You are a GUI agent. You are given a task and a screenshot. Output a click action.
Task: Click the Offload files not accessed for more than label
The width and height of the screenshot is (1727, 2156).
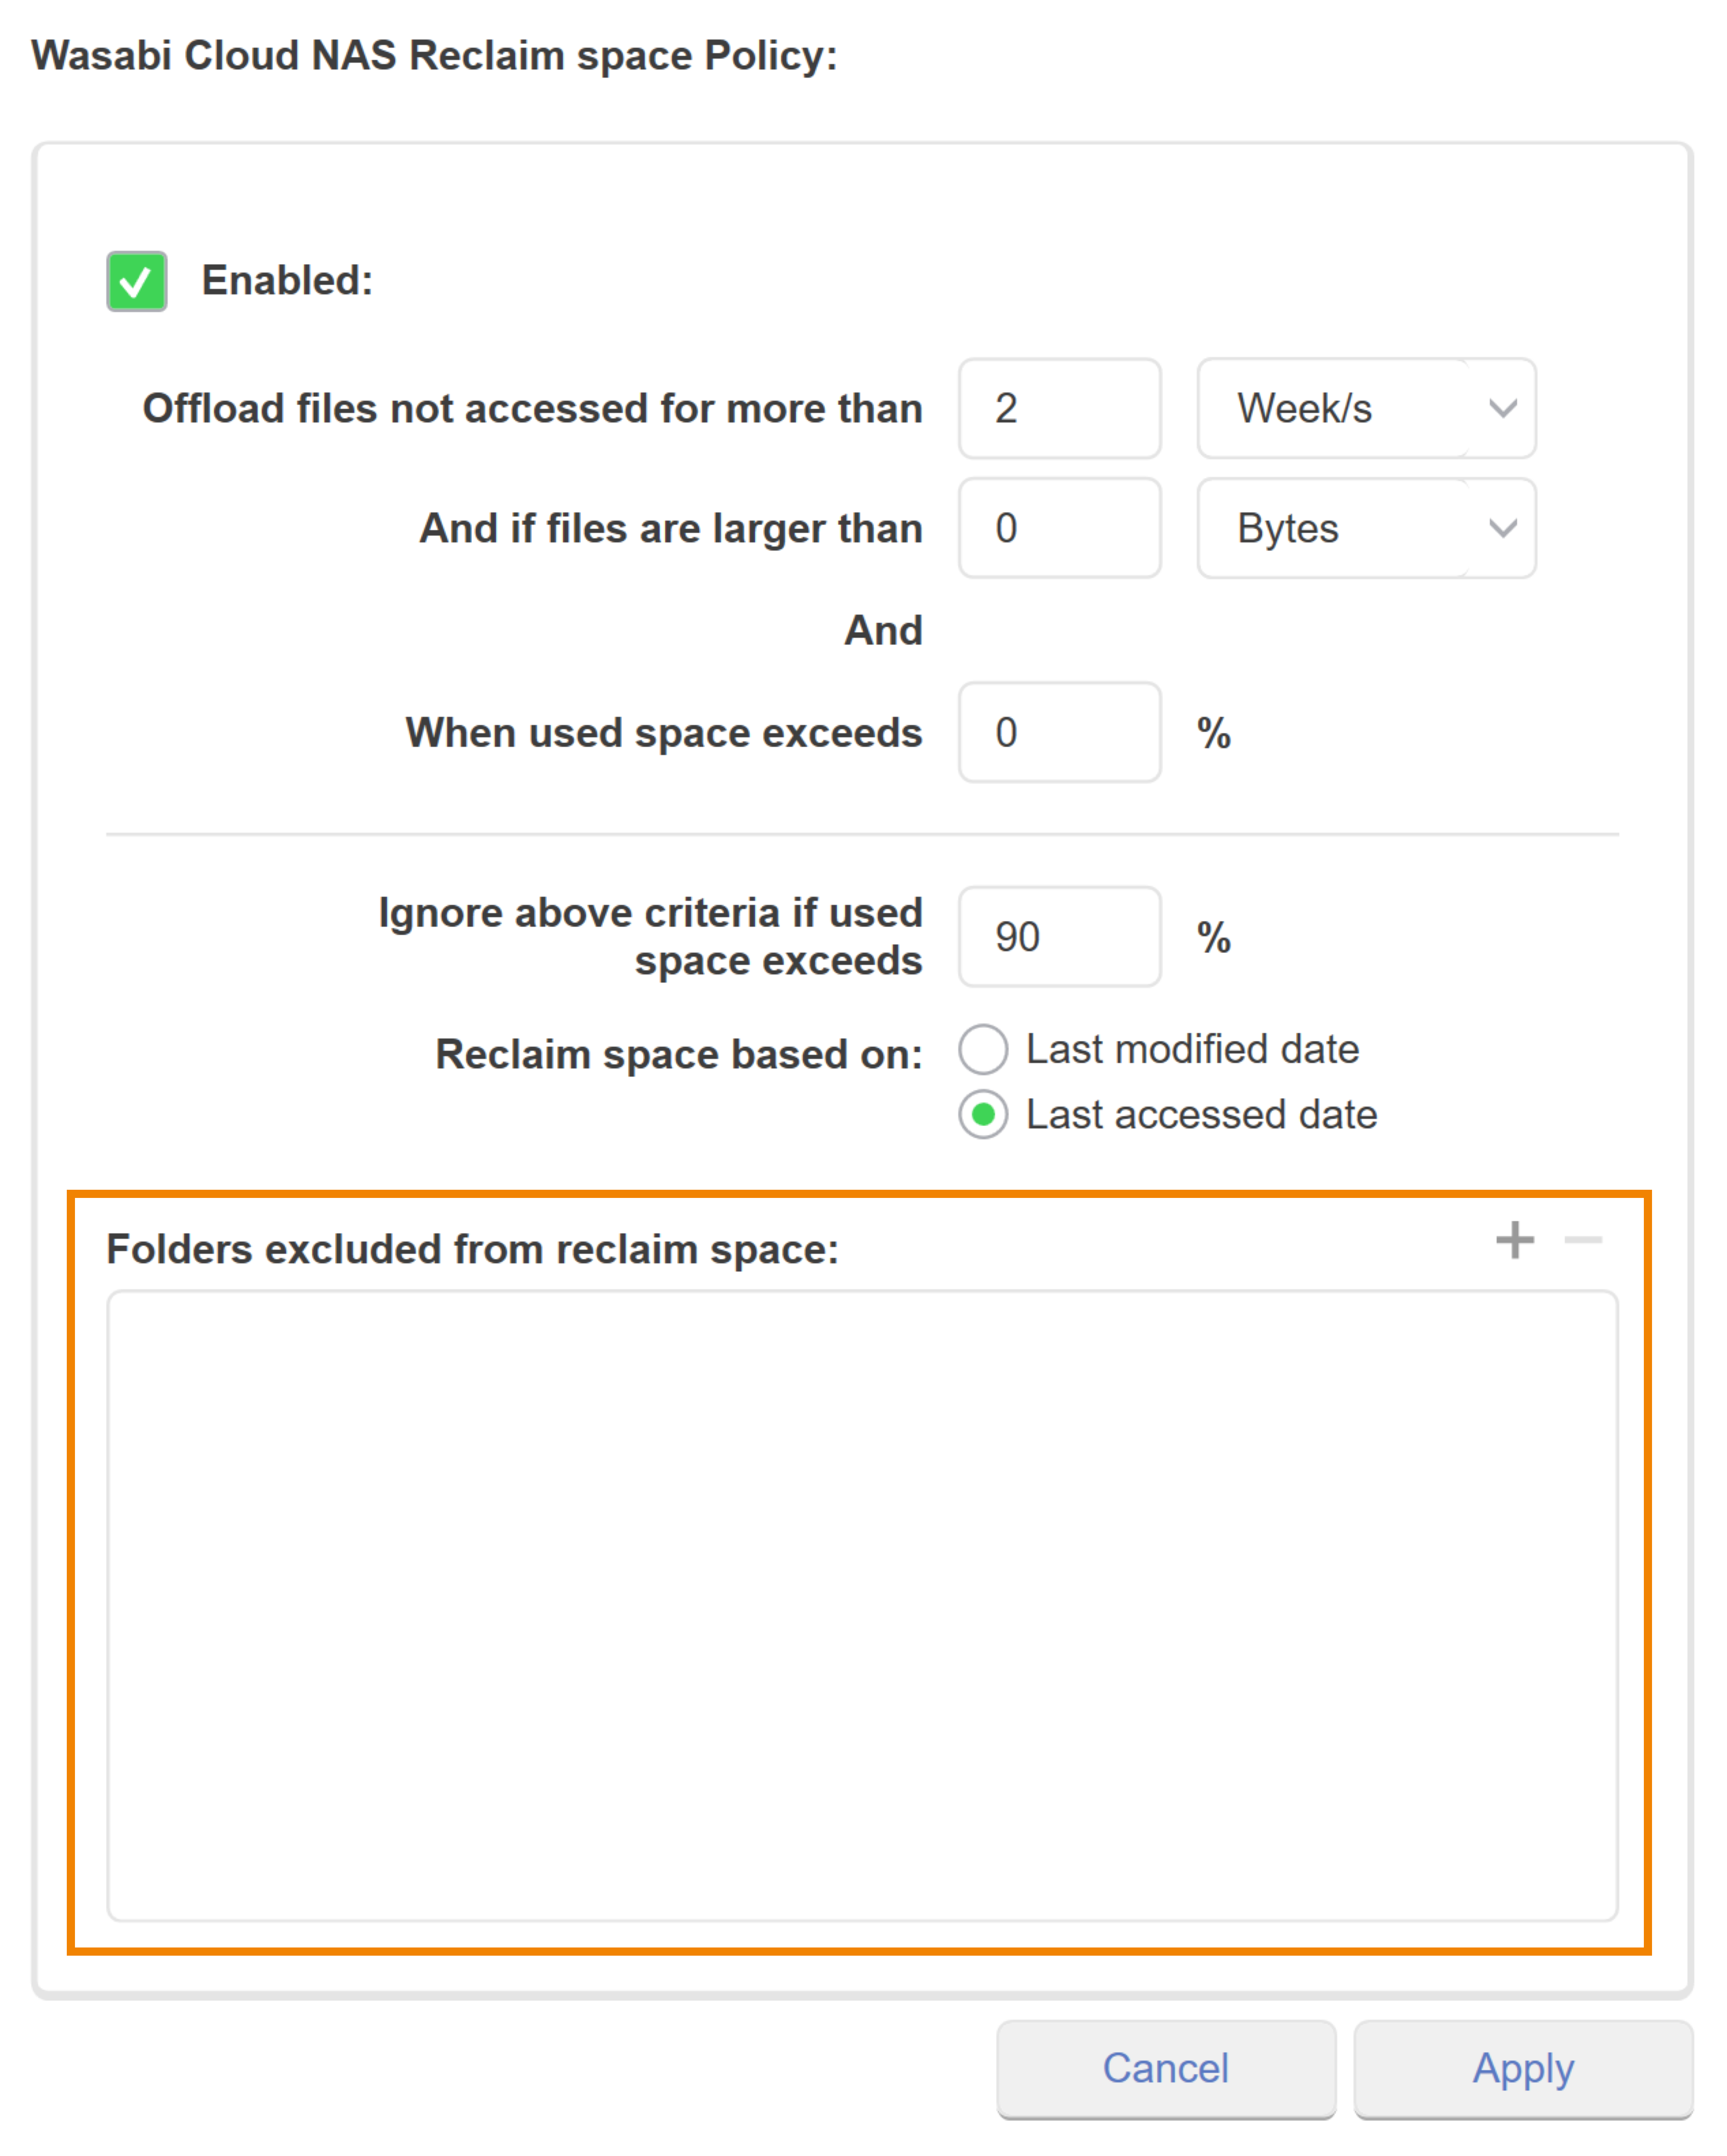coord(532,408)
